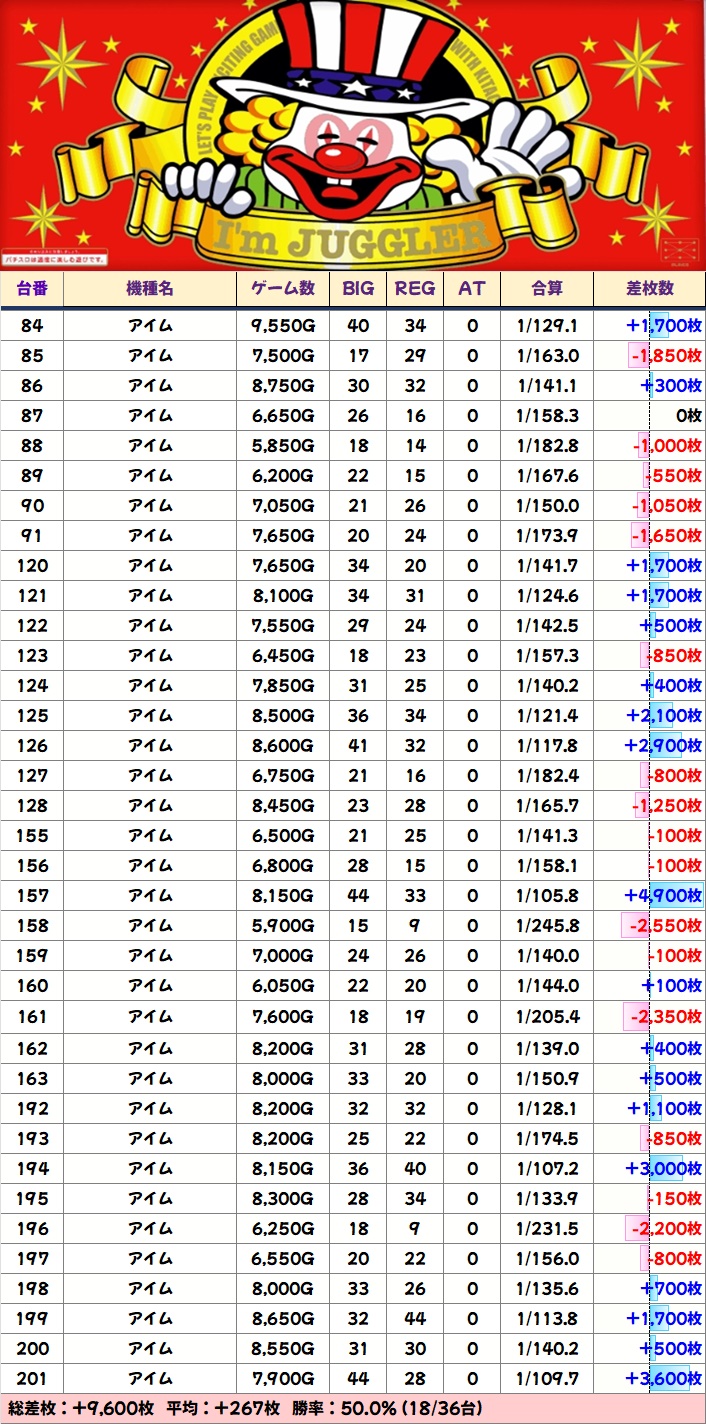The height and width of the screenshot is (1424, 706).
Task: Select machine number 90 cell
Action: 32,506
